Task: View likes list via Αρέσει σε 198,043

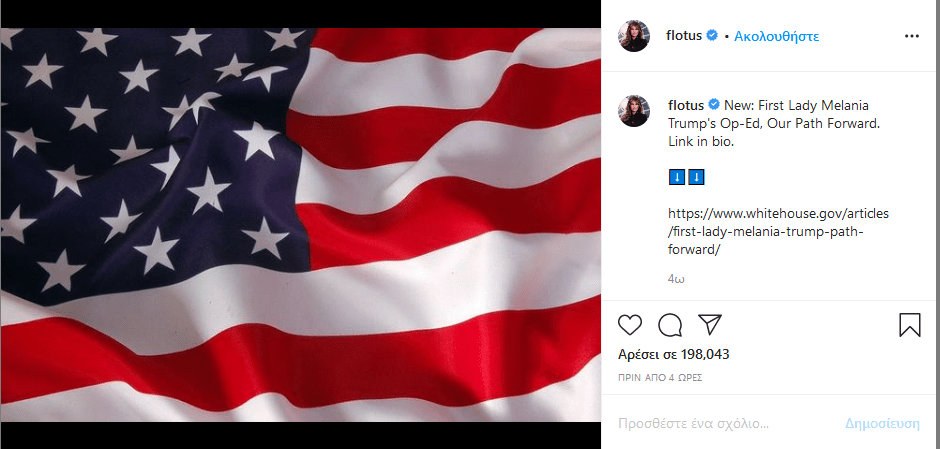Action: [x=674, y=354]
